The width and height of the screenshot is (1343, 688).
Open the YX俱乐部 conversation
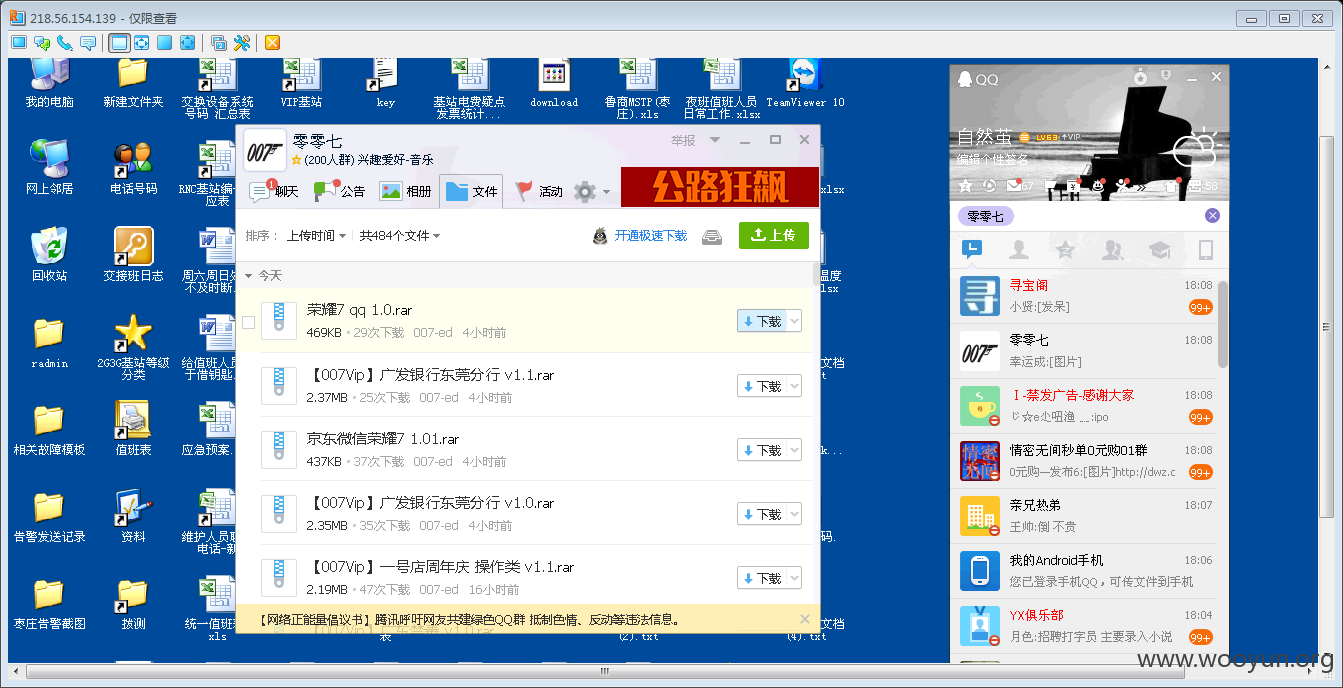tap(1084, 626)
